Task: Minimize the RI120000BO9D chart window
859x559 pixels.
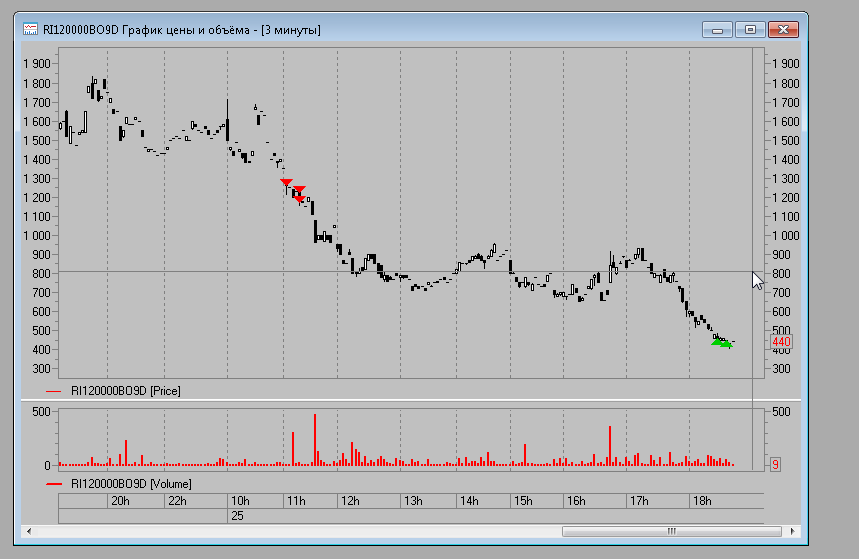Action: coord(717,30)
